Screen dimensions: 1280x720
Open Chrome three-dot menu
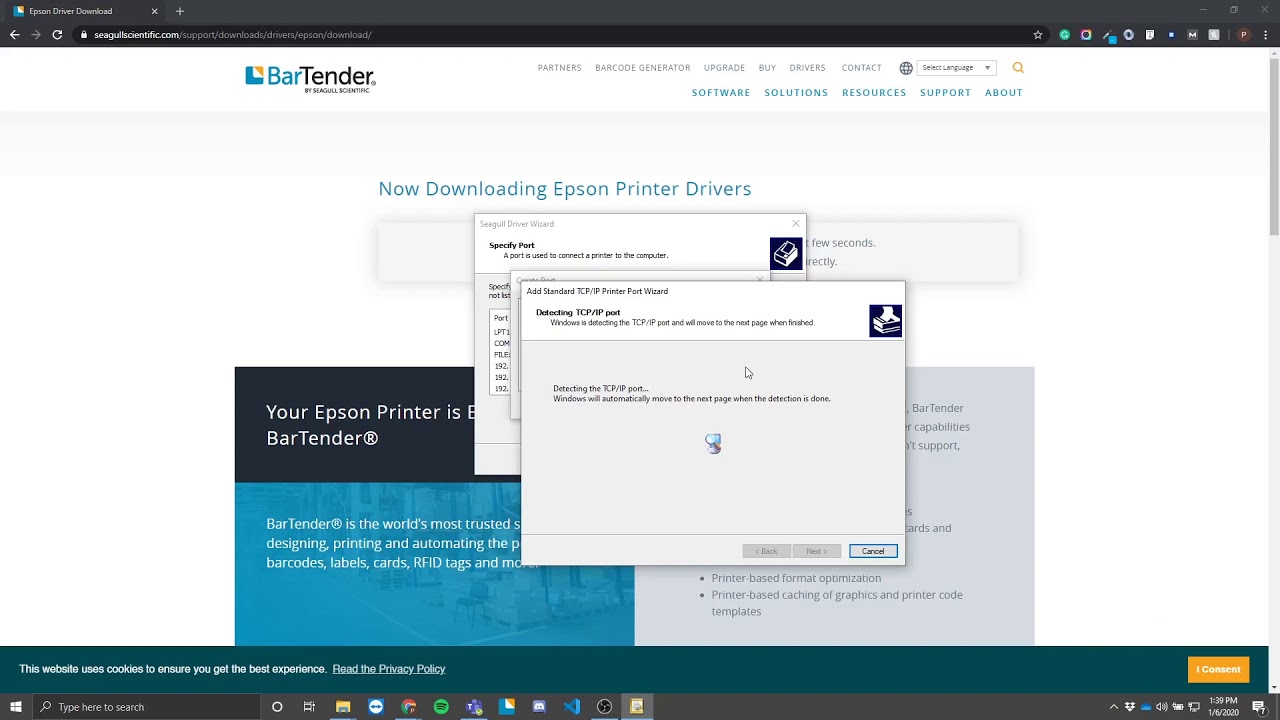click(x=1265, y=35)
